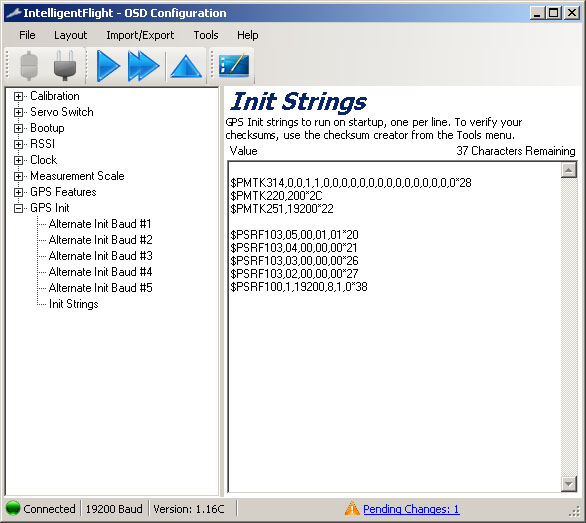Click the orange warning icon in status bar

352,508
